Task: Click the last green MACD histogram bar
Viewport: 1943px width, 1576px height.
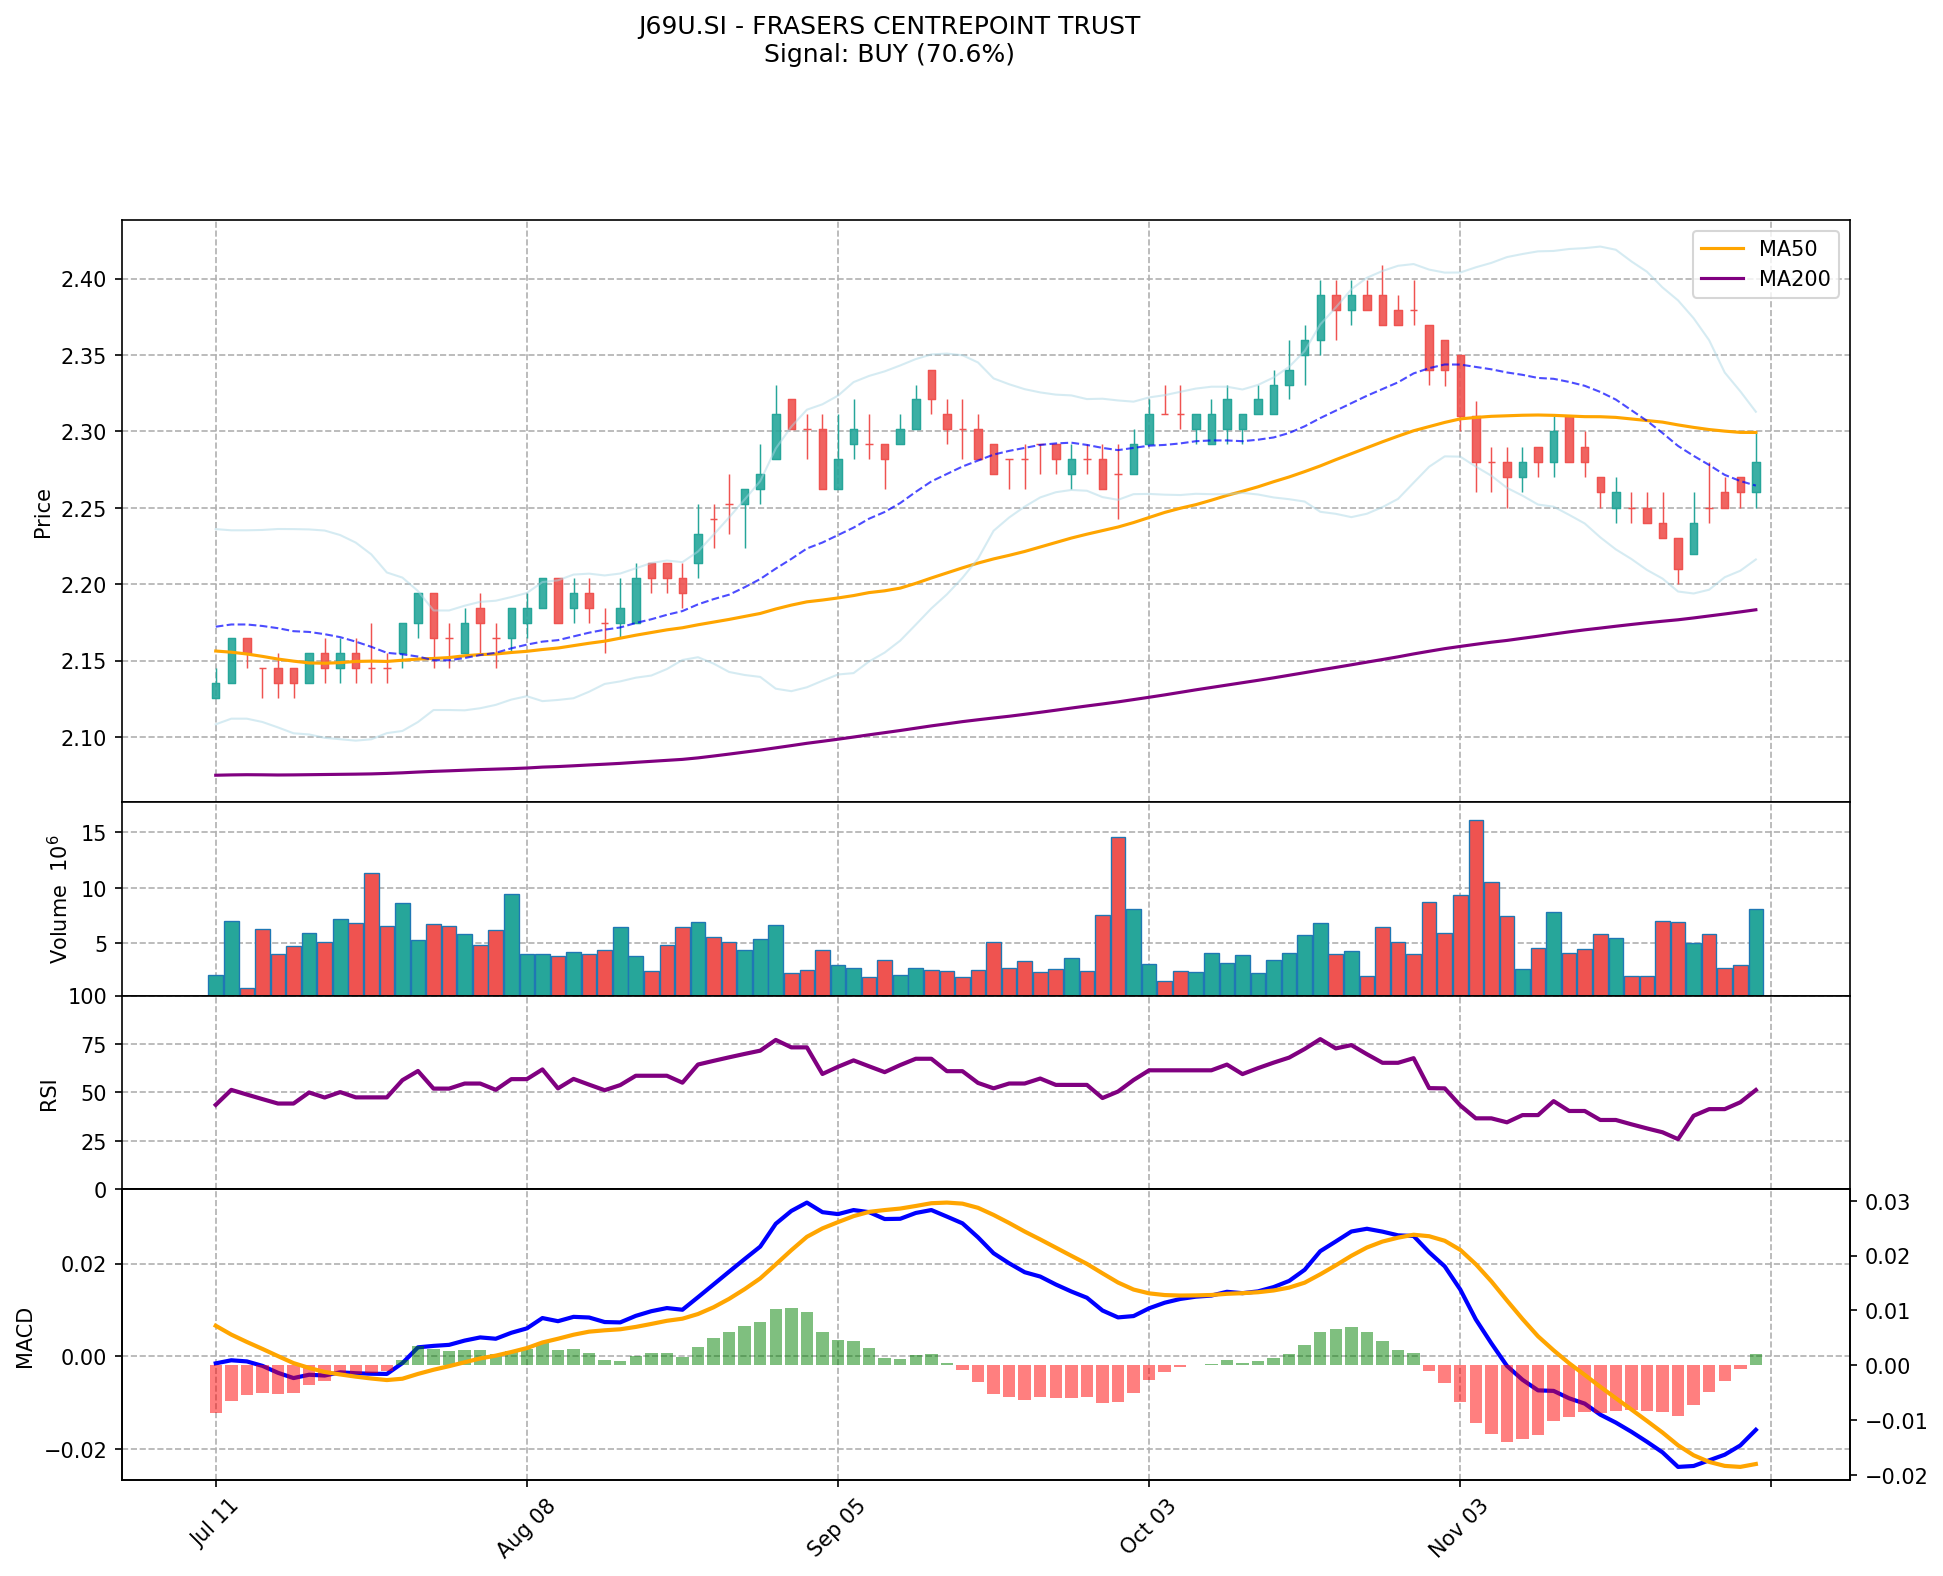Action: [x=1756, y=1359]
